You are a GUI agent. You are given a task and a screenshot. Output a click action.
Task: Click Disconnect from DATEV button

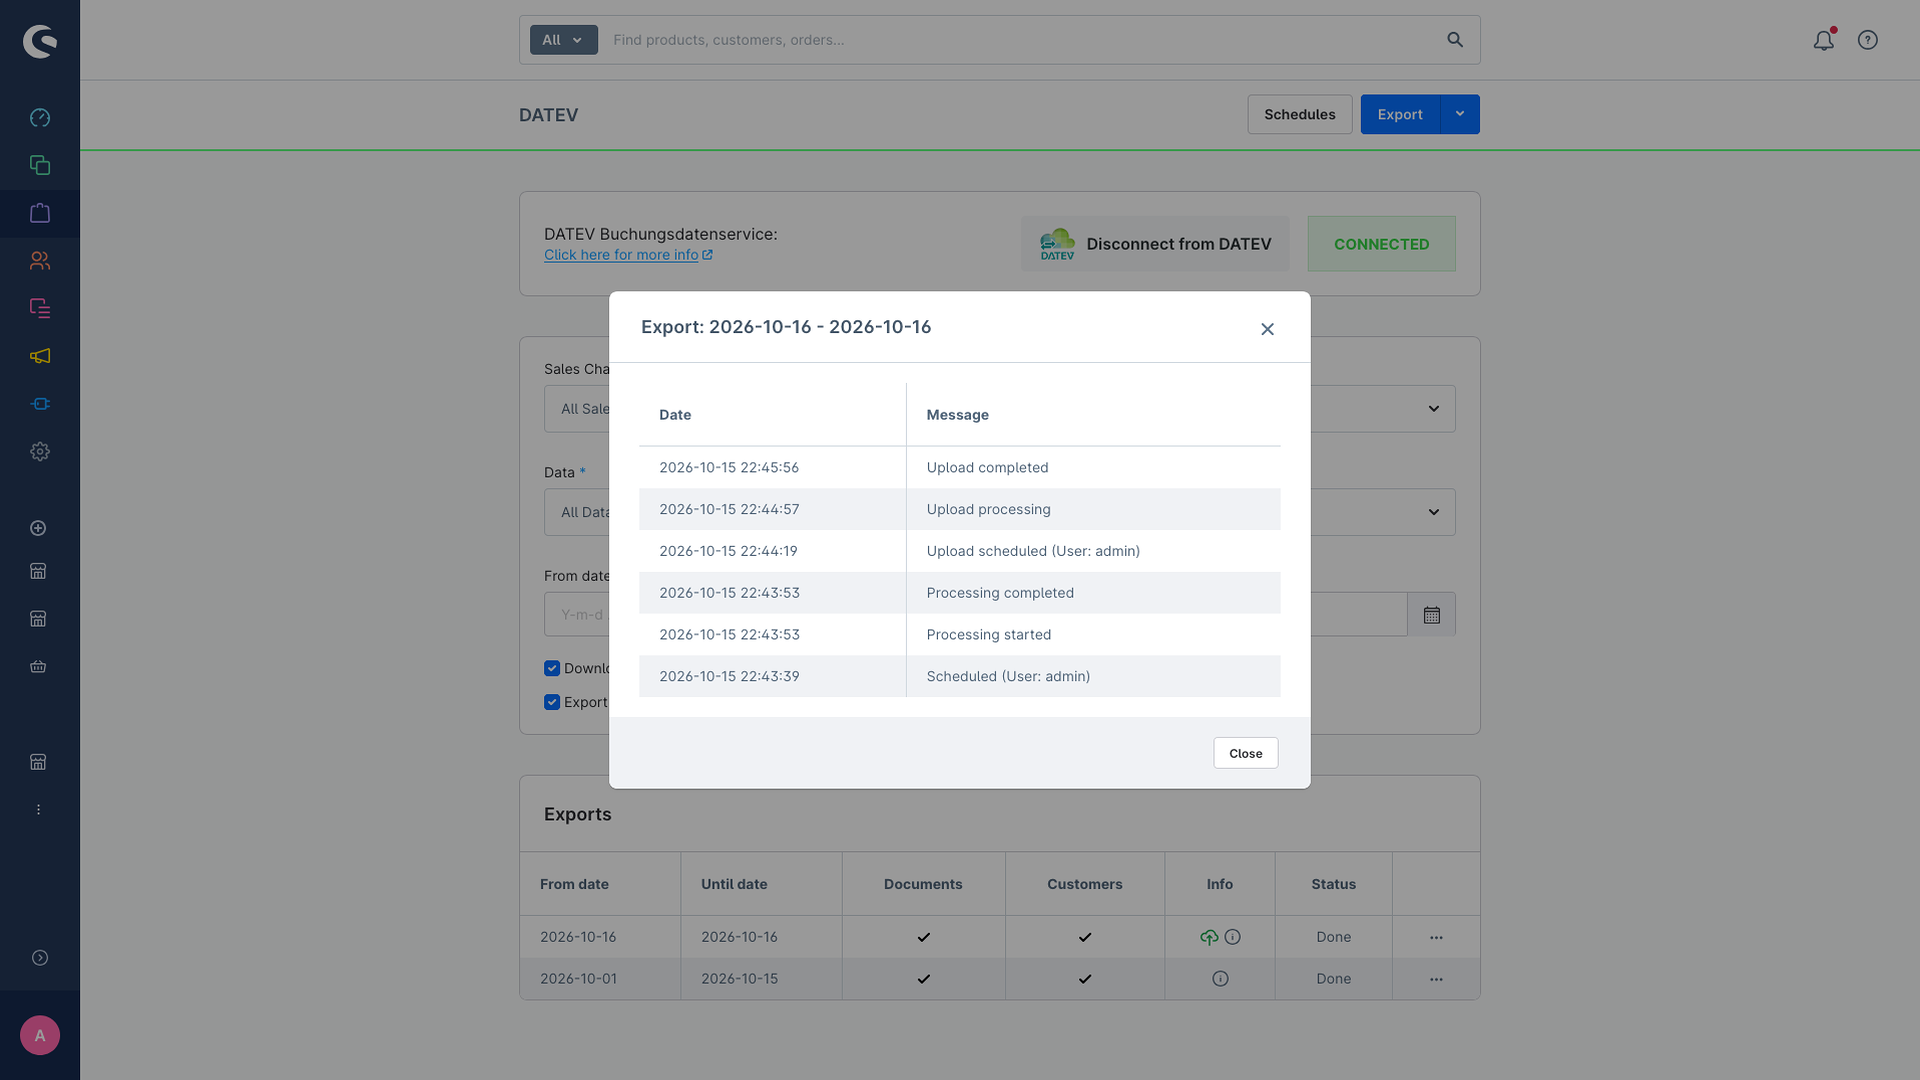1155,244
